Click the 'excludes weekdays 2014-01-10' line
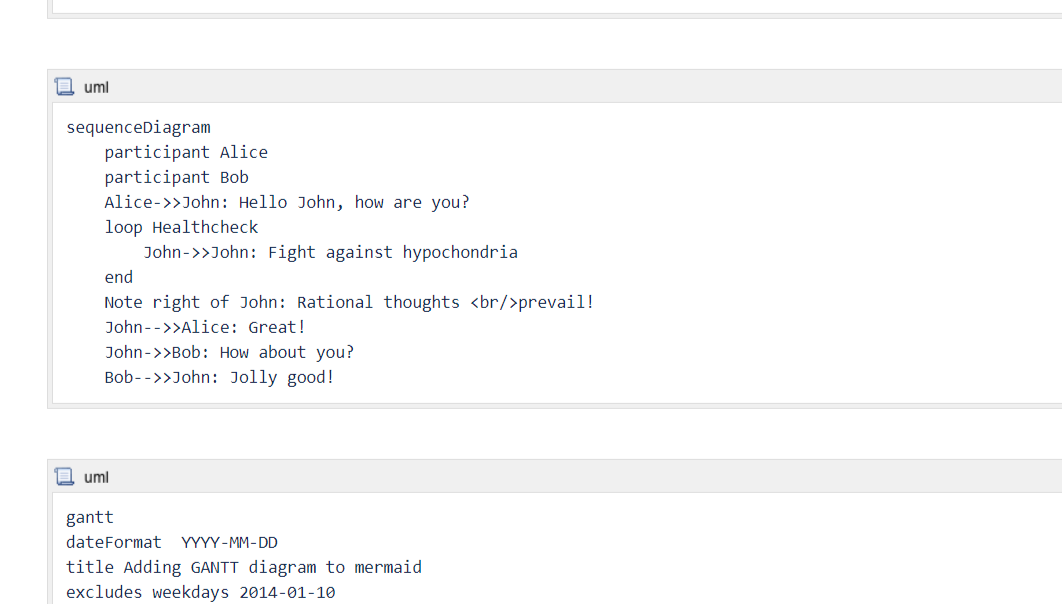 tap(200, 592)
